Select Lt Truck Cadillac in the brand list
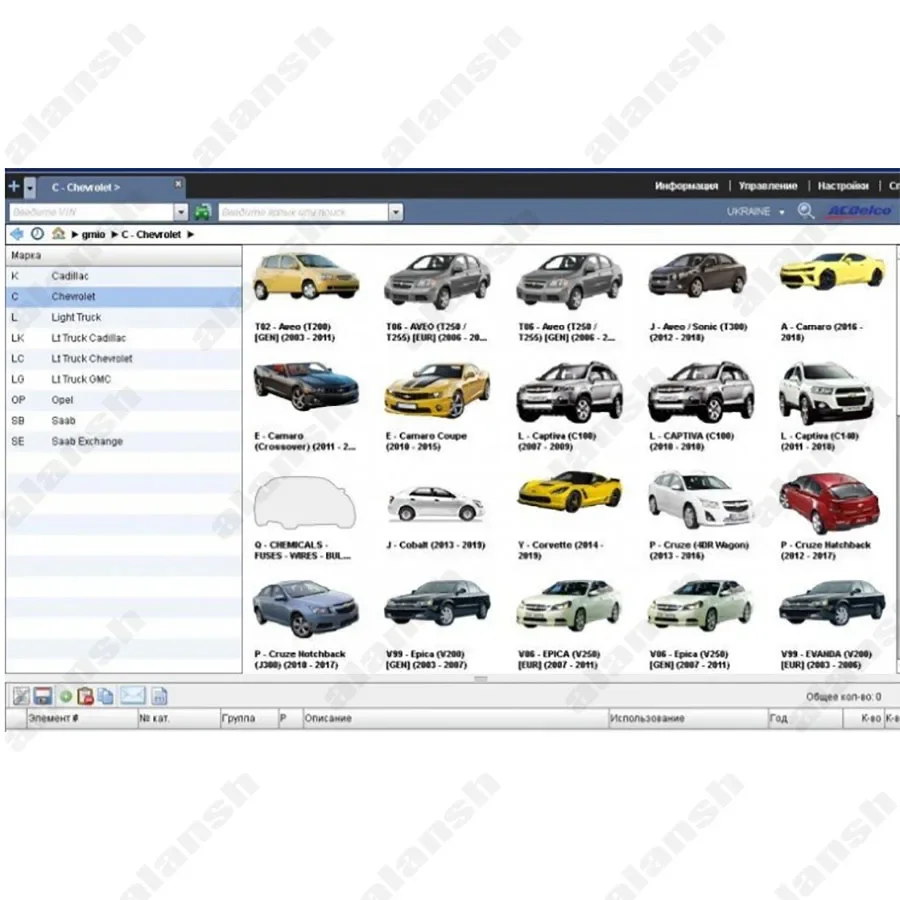This screenshot has height=900, width=900. tap(123, 338)
